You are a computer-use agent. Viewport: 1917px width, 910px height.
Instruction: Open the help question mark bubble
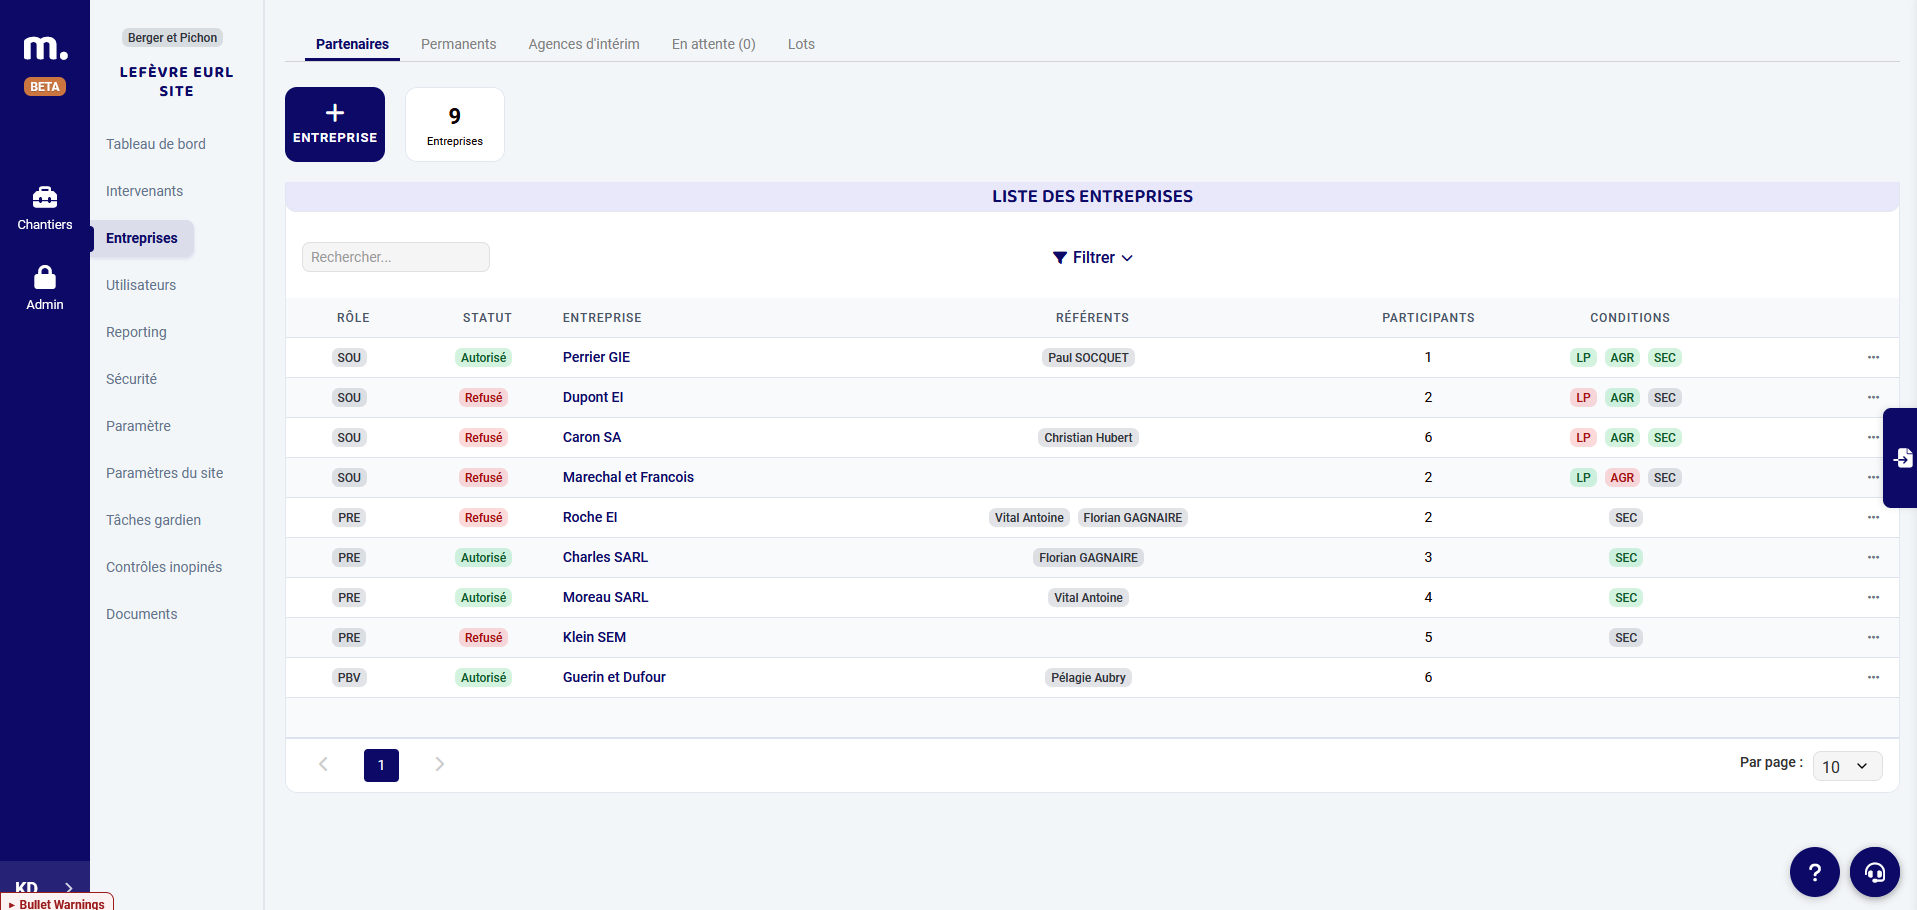pos(1813,871)
